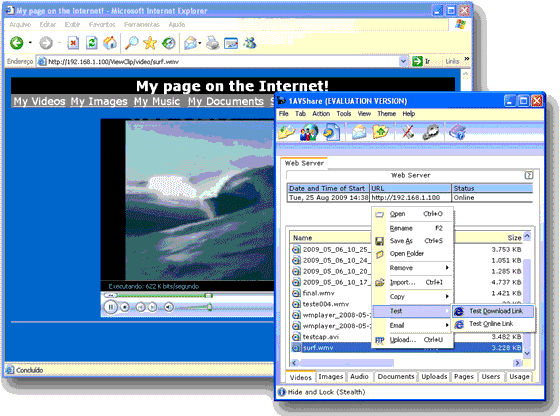This screenshot has height=416, width=560.
Task: Open History icon in Internet Explorer toolbar
Action: (x=169, y=43)
